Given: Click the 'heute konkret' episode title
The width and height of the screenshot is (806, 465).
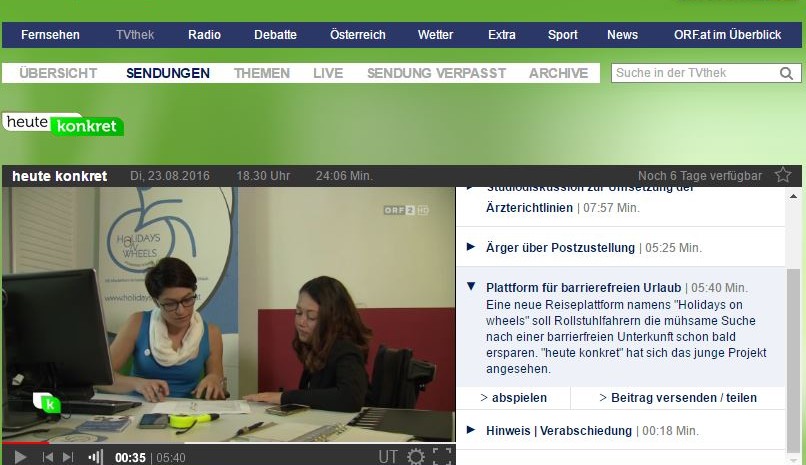Looking at the screenshot, I should (60, 176).
